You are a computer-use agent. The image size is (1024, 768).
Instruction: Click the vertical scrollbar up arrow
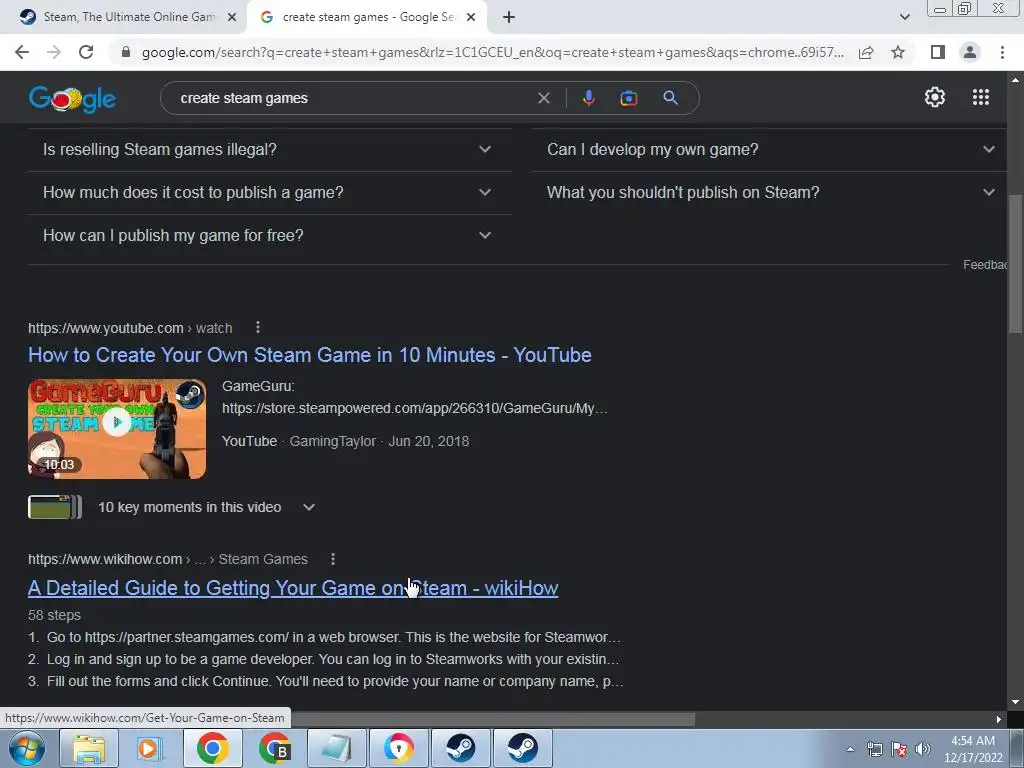coord(1015,80)
